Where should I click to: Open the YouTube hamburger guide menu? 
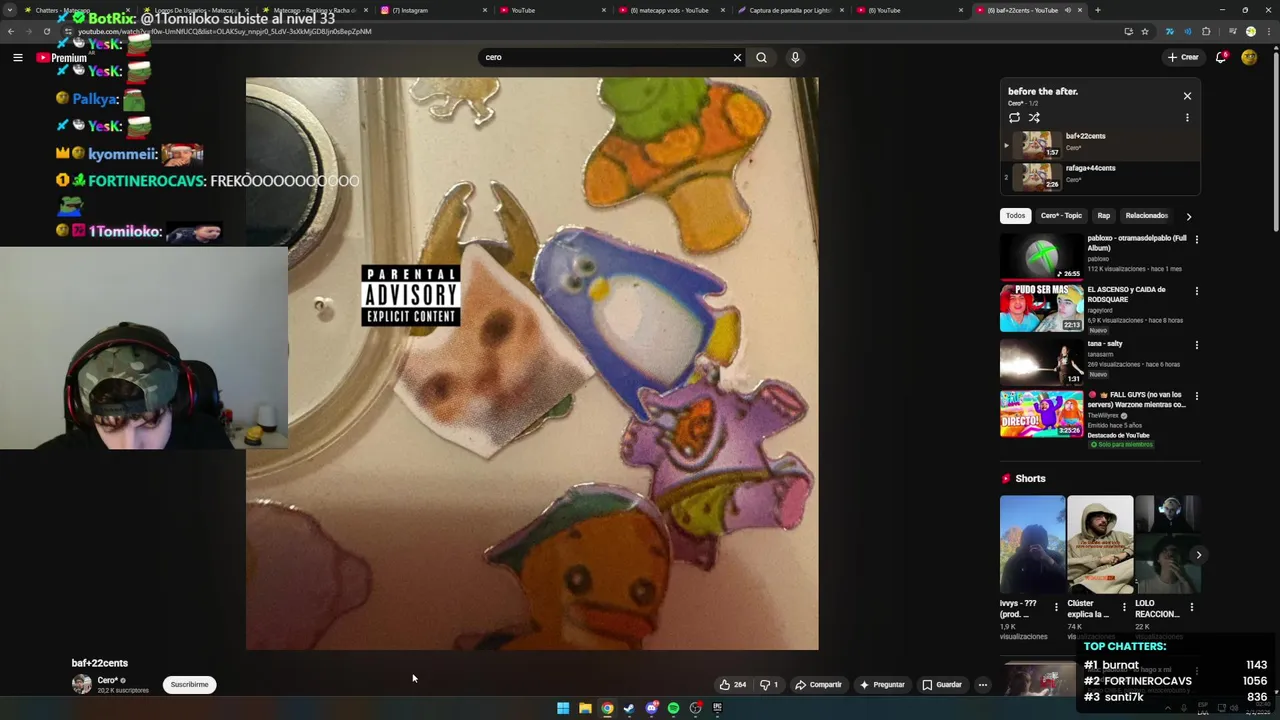coord(17,58)
